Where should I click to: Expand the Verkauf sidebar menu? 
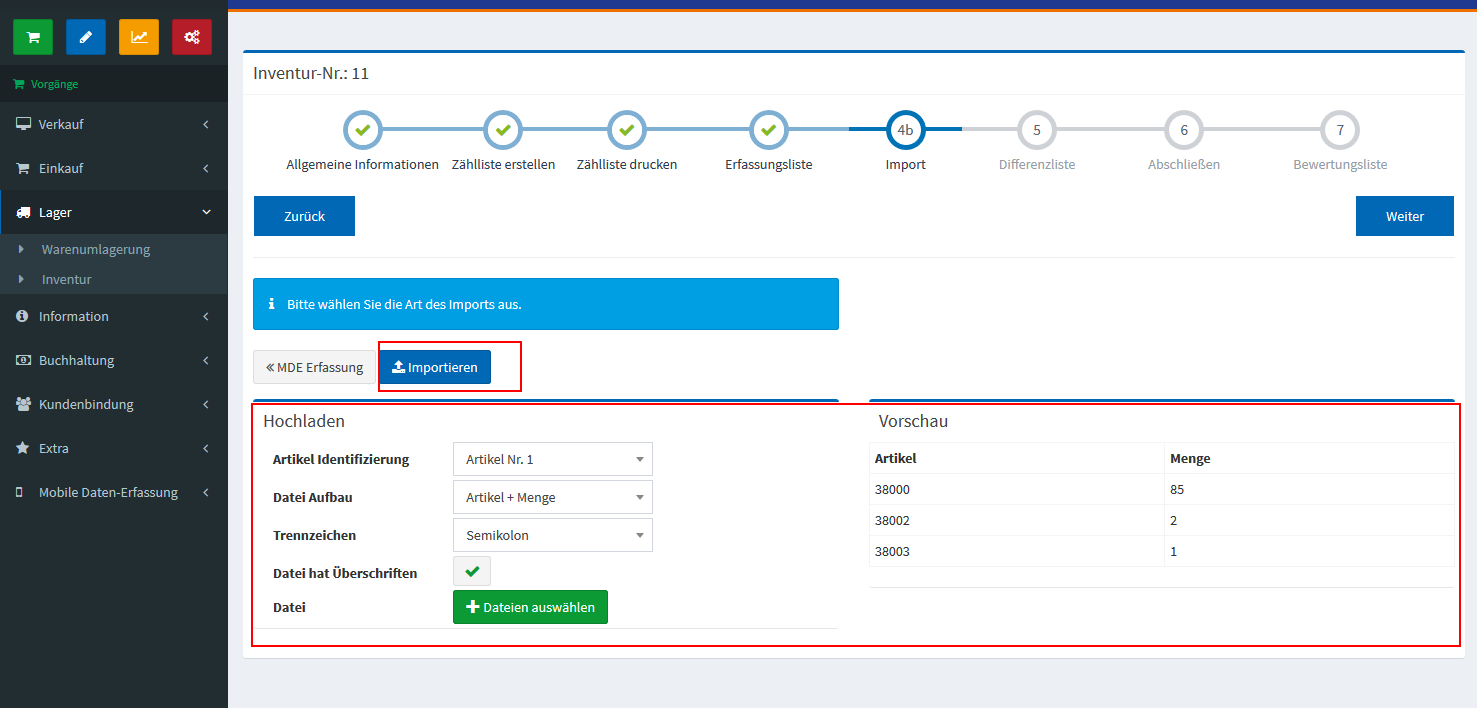tap(113, 124)
